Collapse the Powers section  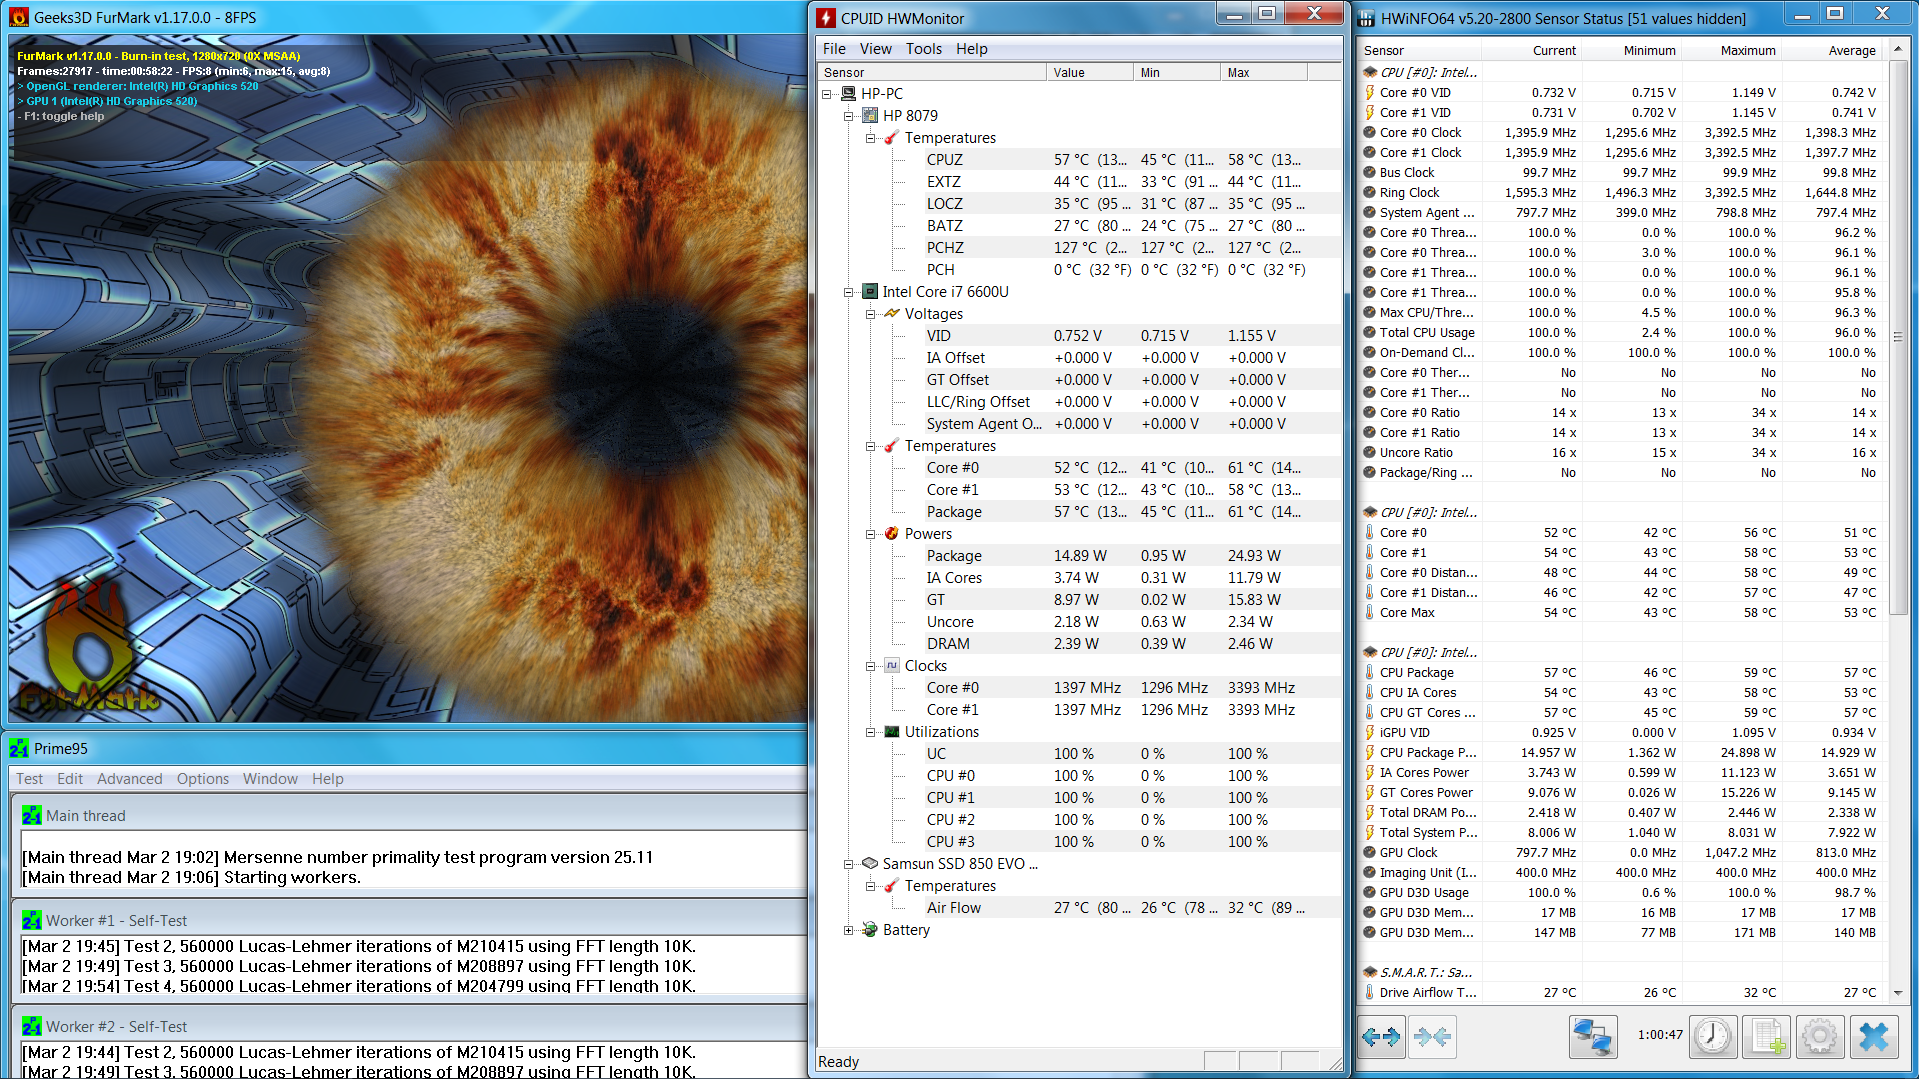click(x=871, y=534)
